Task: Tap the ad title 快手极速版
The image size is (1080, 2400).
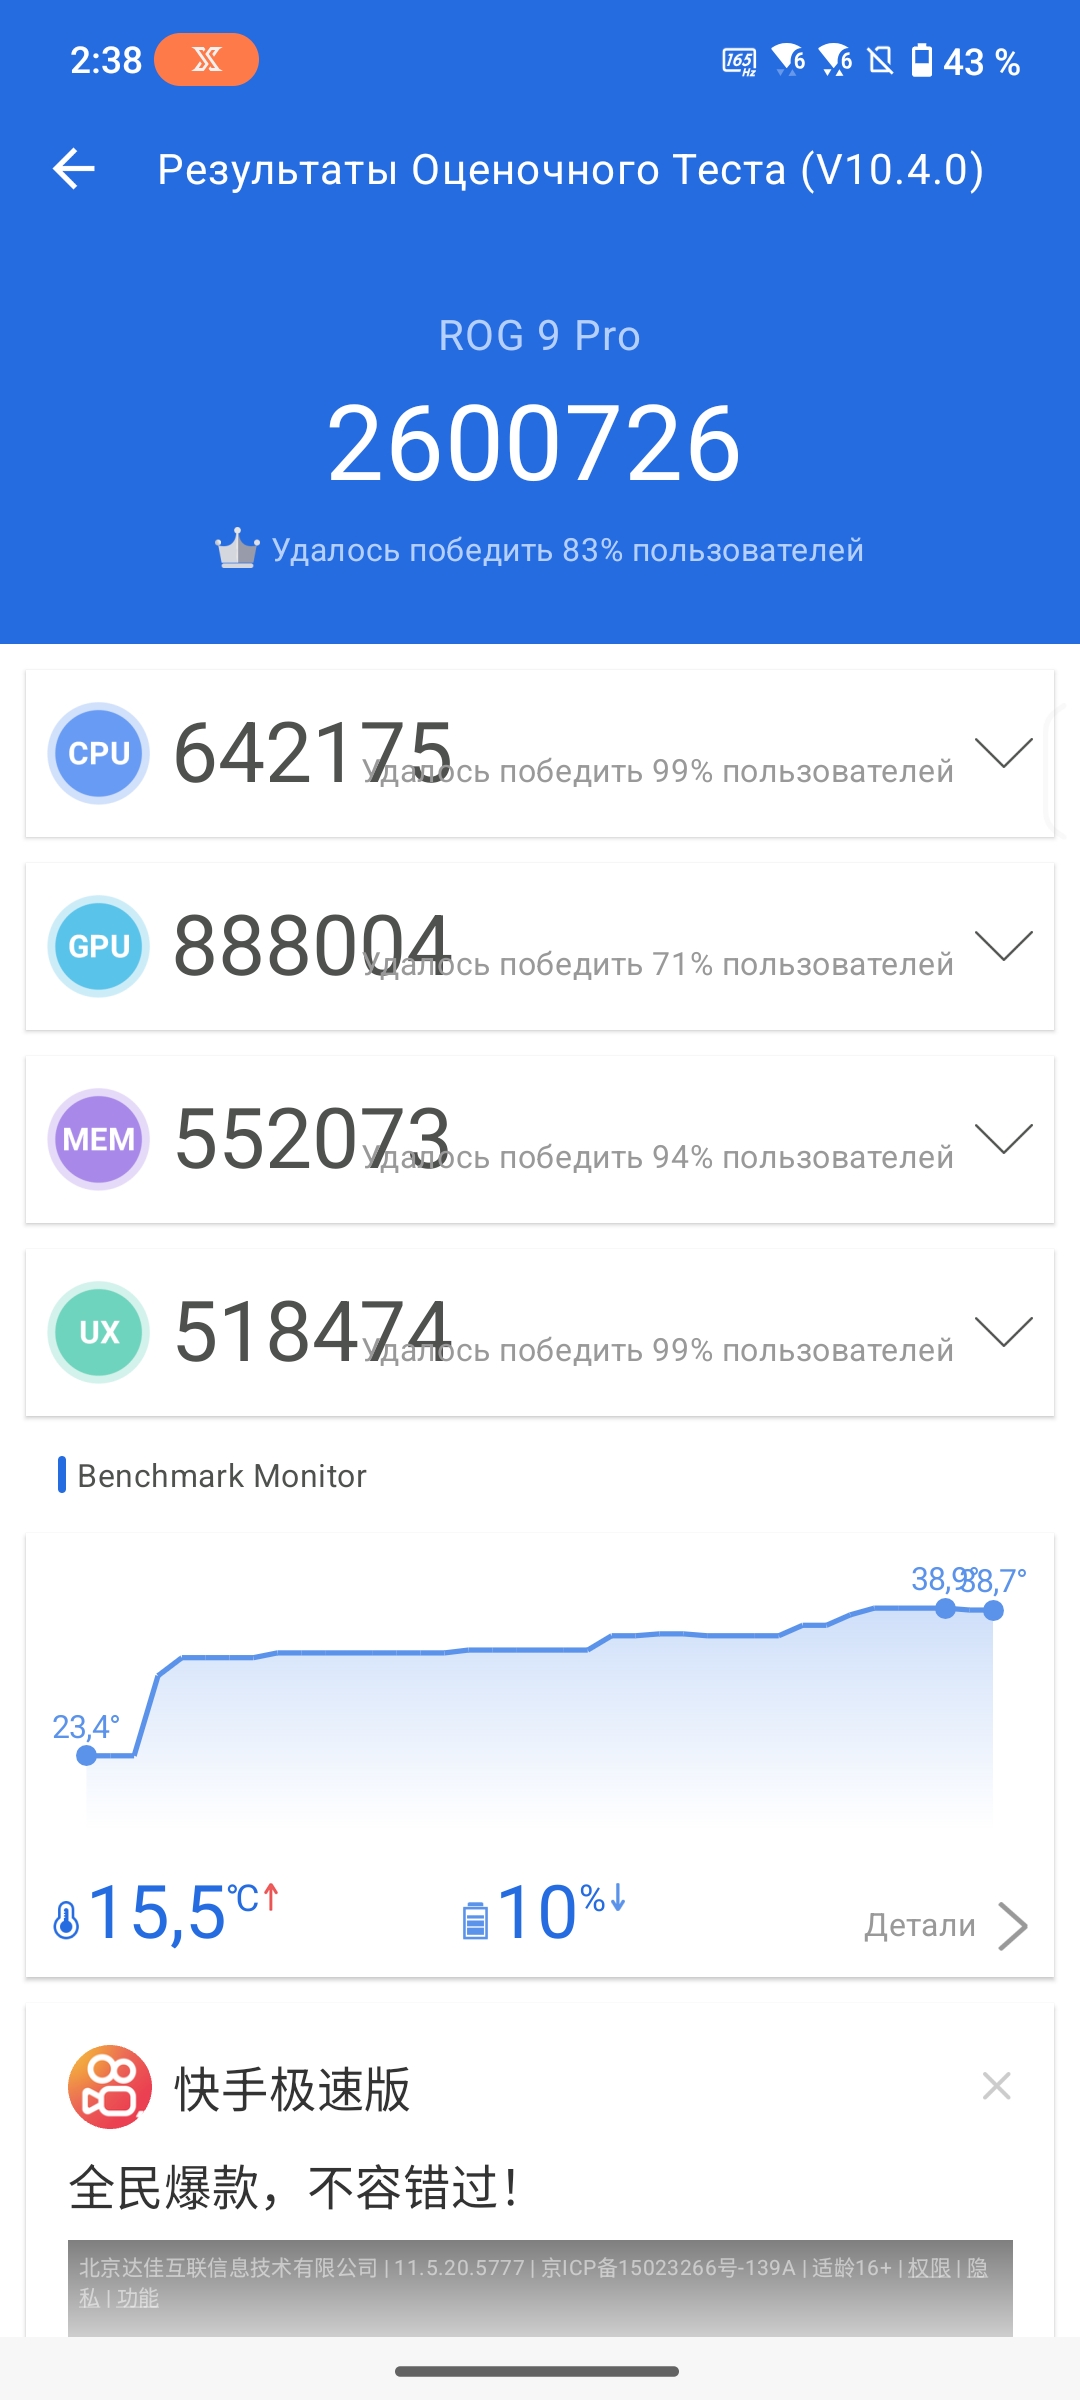Action: [293, 2089]
